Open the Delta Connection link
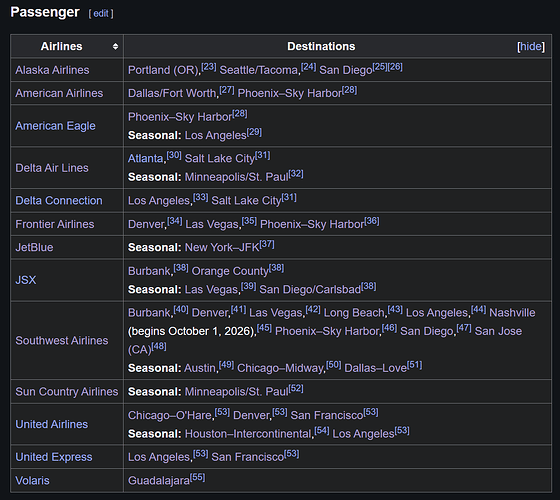560x500 pixels. pos(59,200)
